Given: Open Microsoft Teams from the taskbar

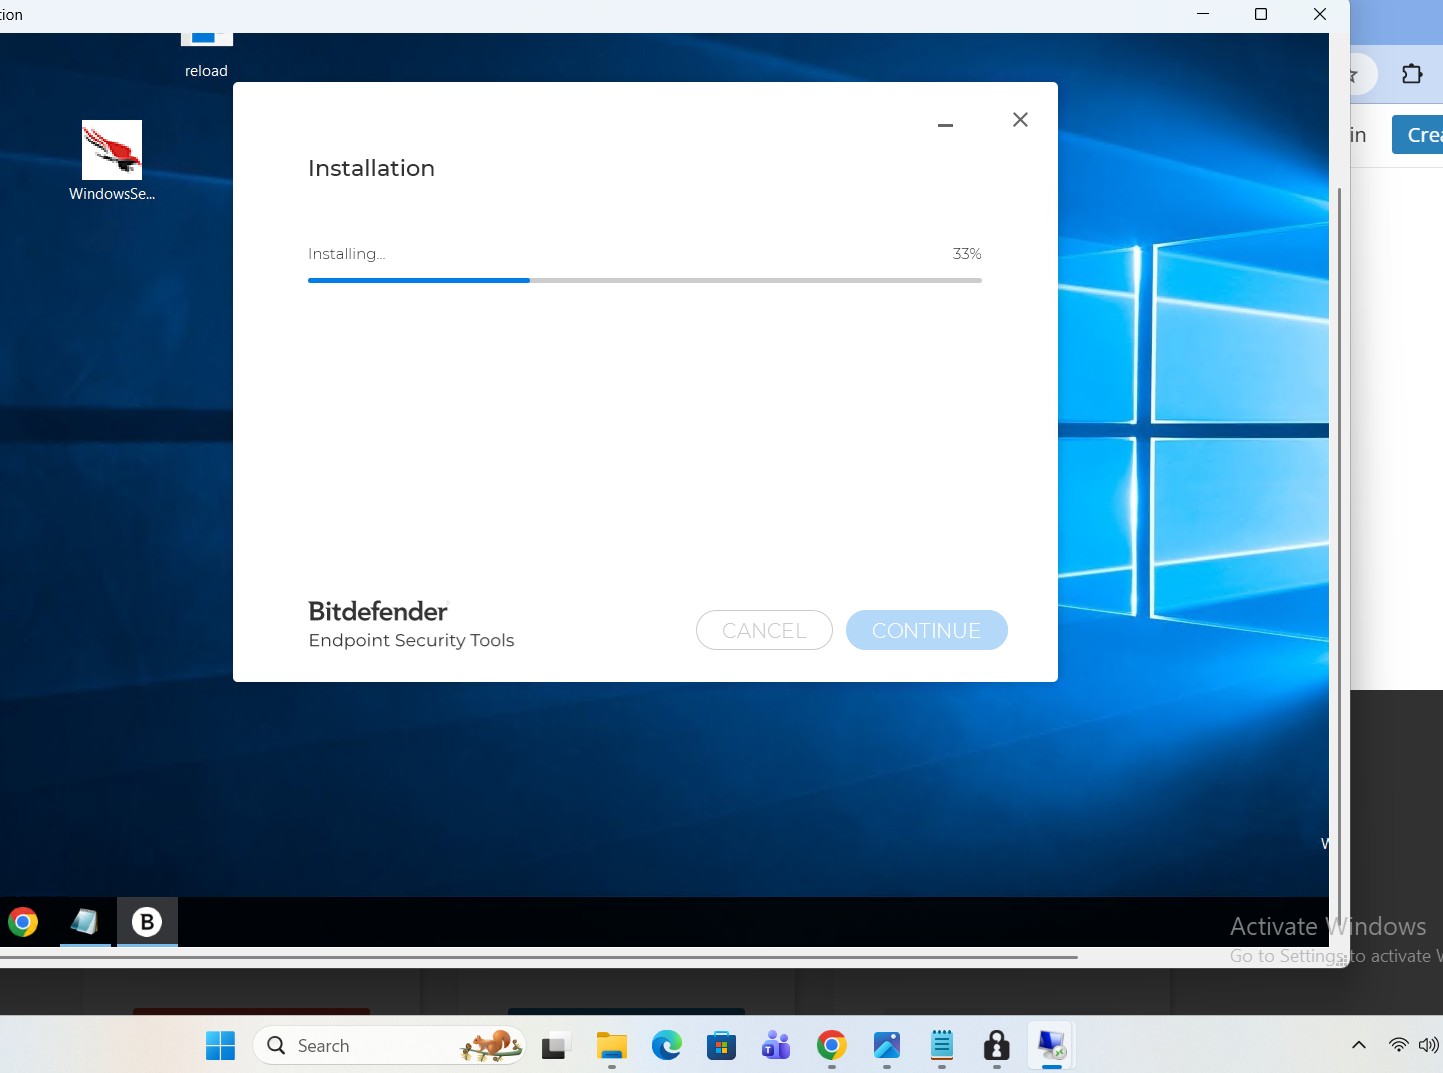Looking at the screenshot, I should tap(776, 1046).
